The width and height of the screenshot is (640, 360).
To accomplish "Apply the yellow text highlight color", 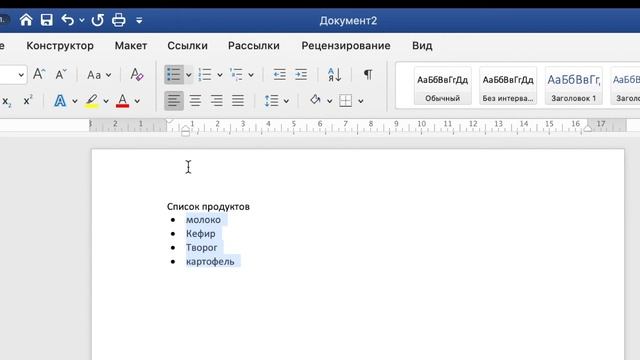I will pyautogui.click(x=92, y=101).
